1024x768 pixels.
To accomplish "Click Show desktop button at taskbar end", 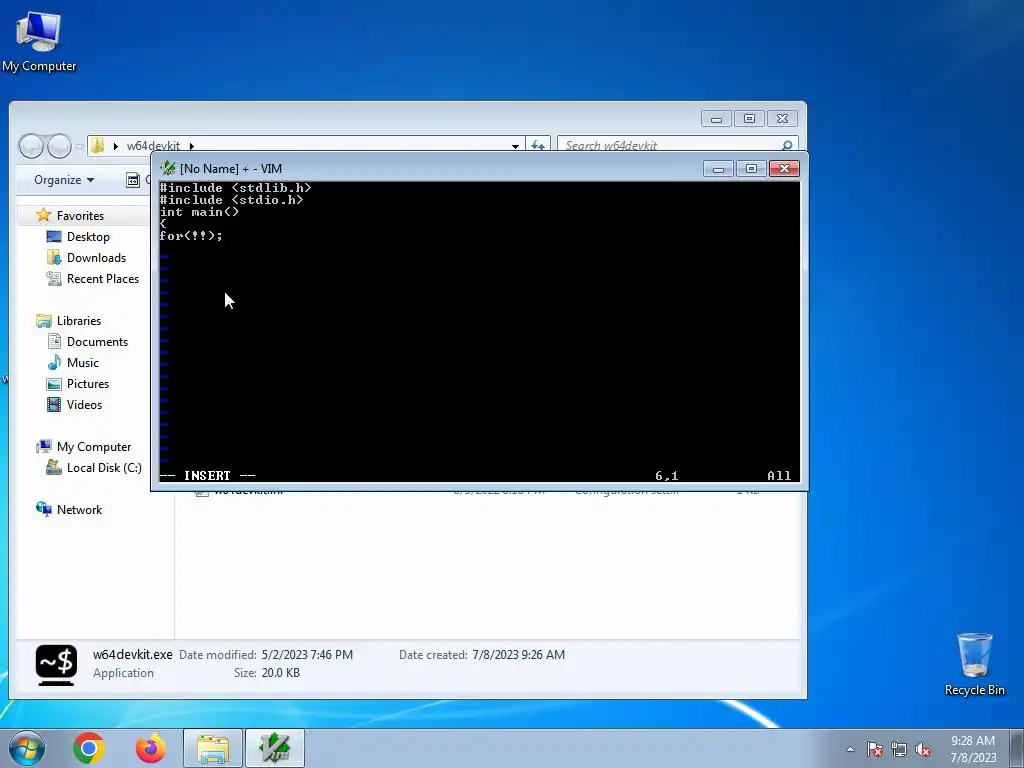I will pyautogui.click(x=1017, y=748).
